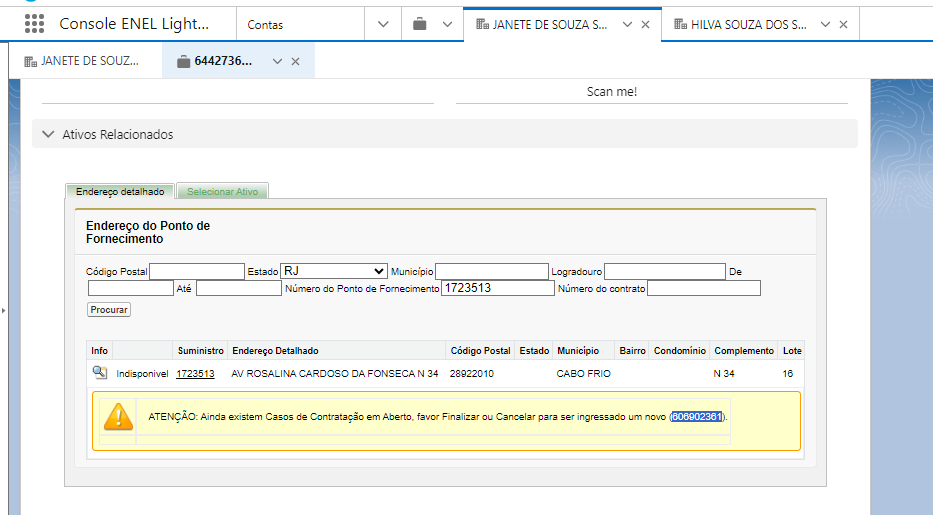933x515 pixels.
Task: Click the warning triangle icon in alert
Action: (118, 416)
